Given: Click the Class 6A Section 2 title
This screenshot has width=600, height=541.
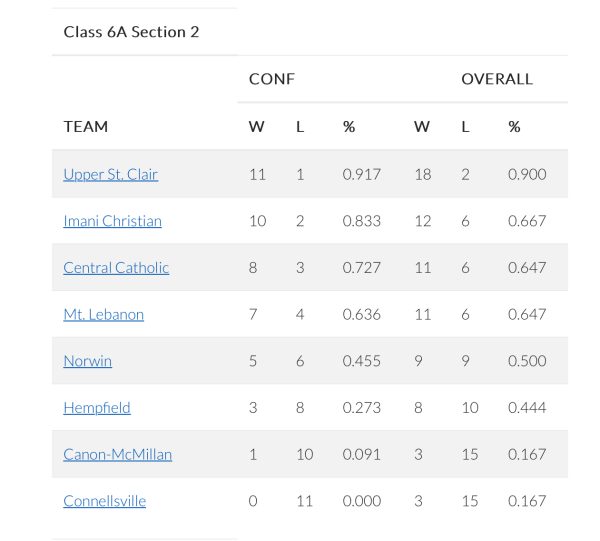Looking at the screenshot, I should tap(131, 32).
